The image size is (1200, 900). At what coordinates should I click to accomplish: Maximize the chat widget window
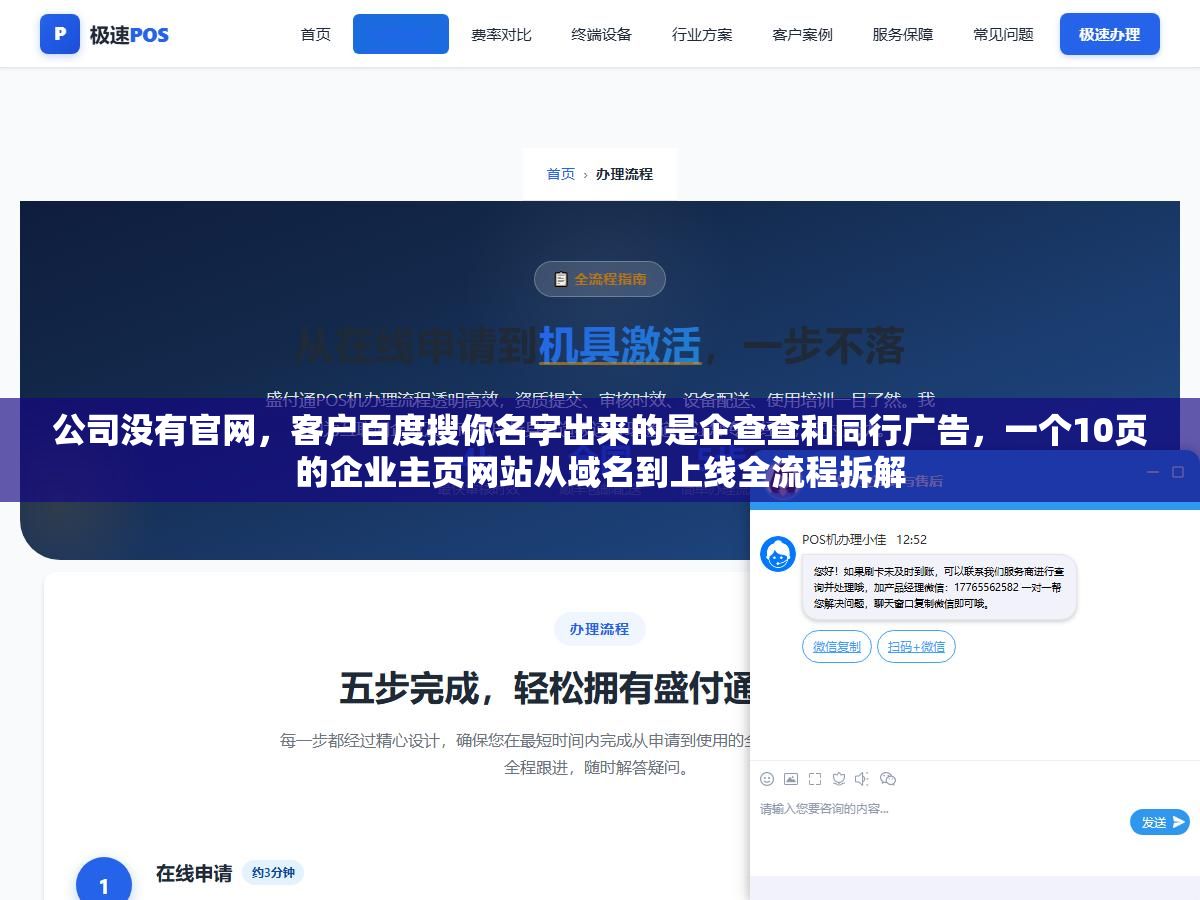[x=1177, y=472]
